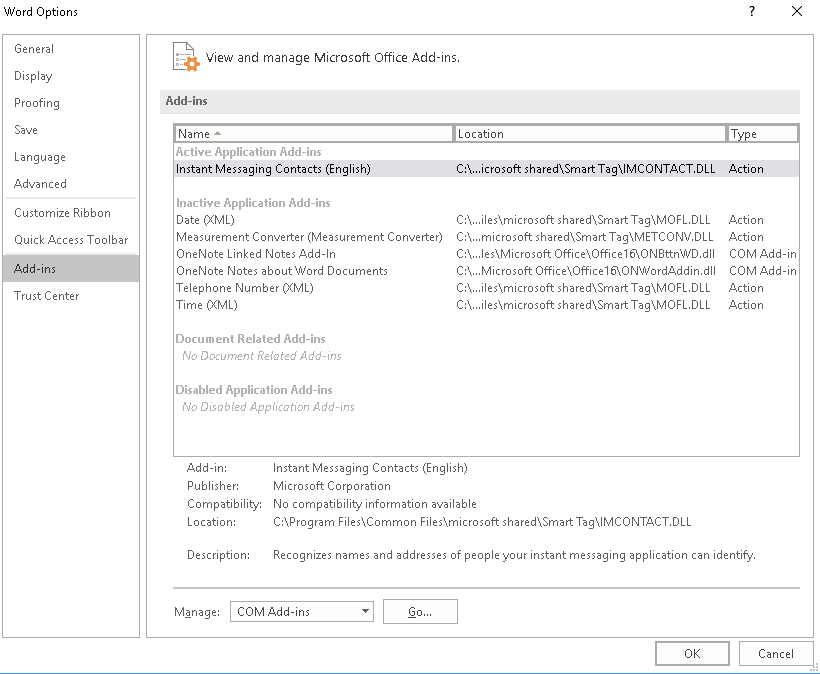
Task: Click the Active Application Add-ins group heading
Action: click(248, 152)
